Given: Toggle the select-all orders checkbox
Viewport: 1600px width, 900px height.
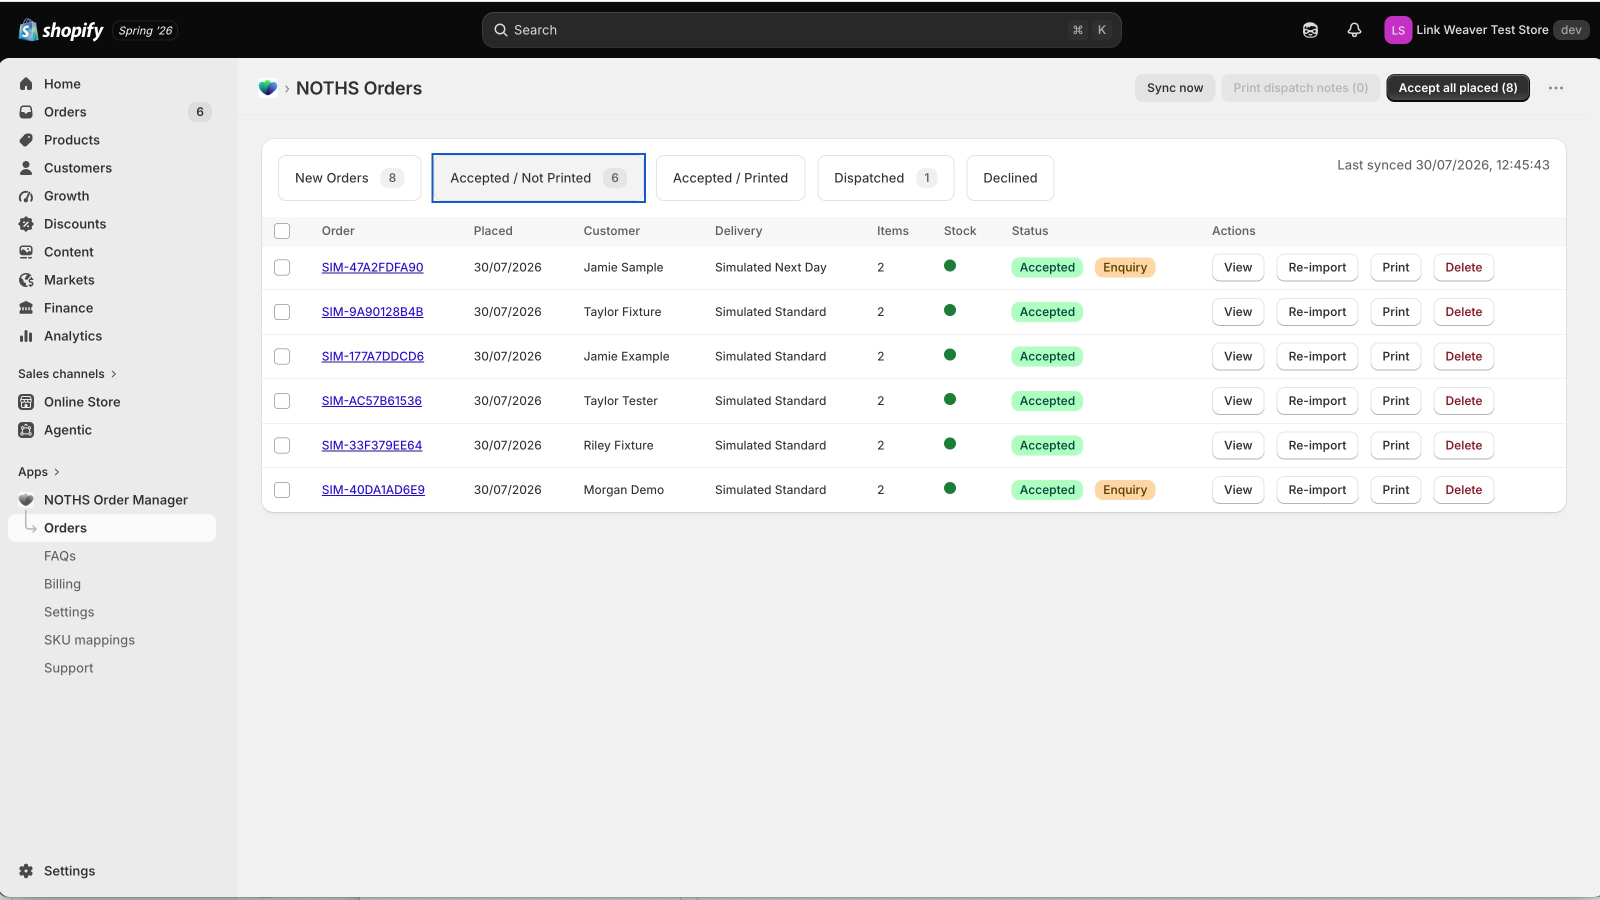Looking at the screenshot, I should click(x=282, y=231).
